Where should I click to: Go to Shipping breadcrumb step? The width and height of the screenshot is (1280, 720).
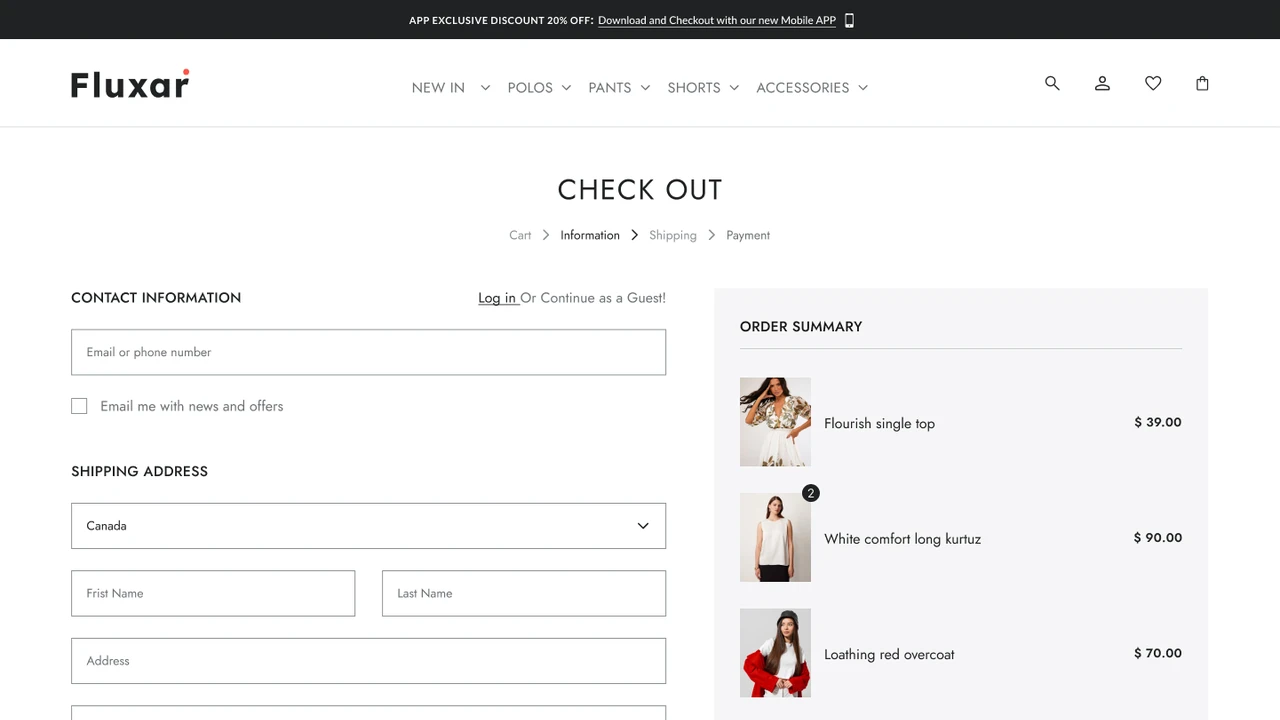pyautogui.click(x=672, y=235)
